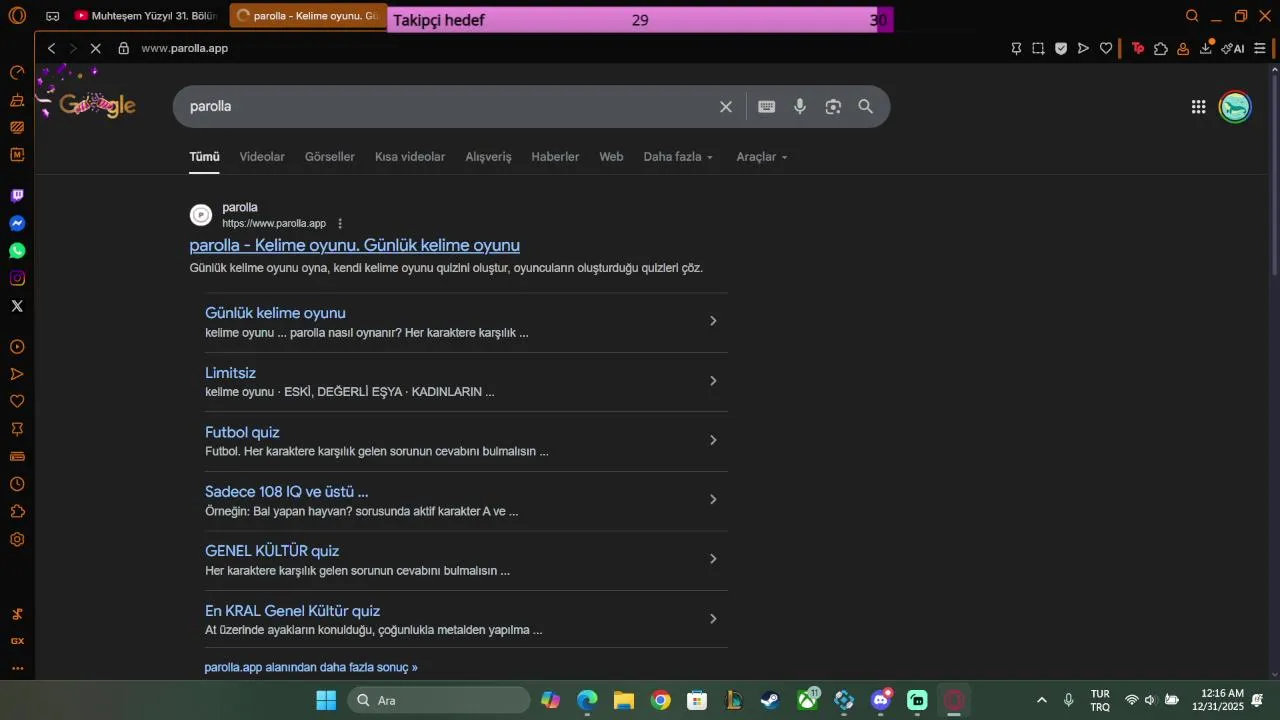This screenshot has height=720, width=1280.
Task: Open the Downloads icon in toolbar
Action: tap(1206, 48)
